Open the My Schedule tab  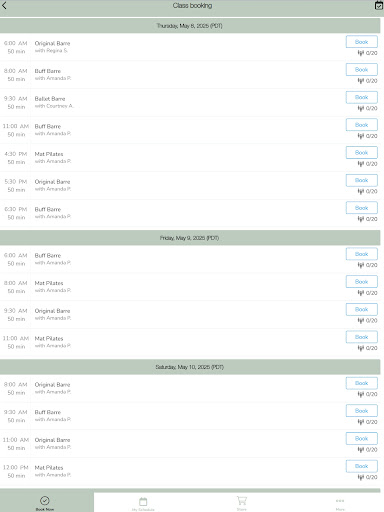click(143, 503)
